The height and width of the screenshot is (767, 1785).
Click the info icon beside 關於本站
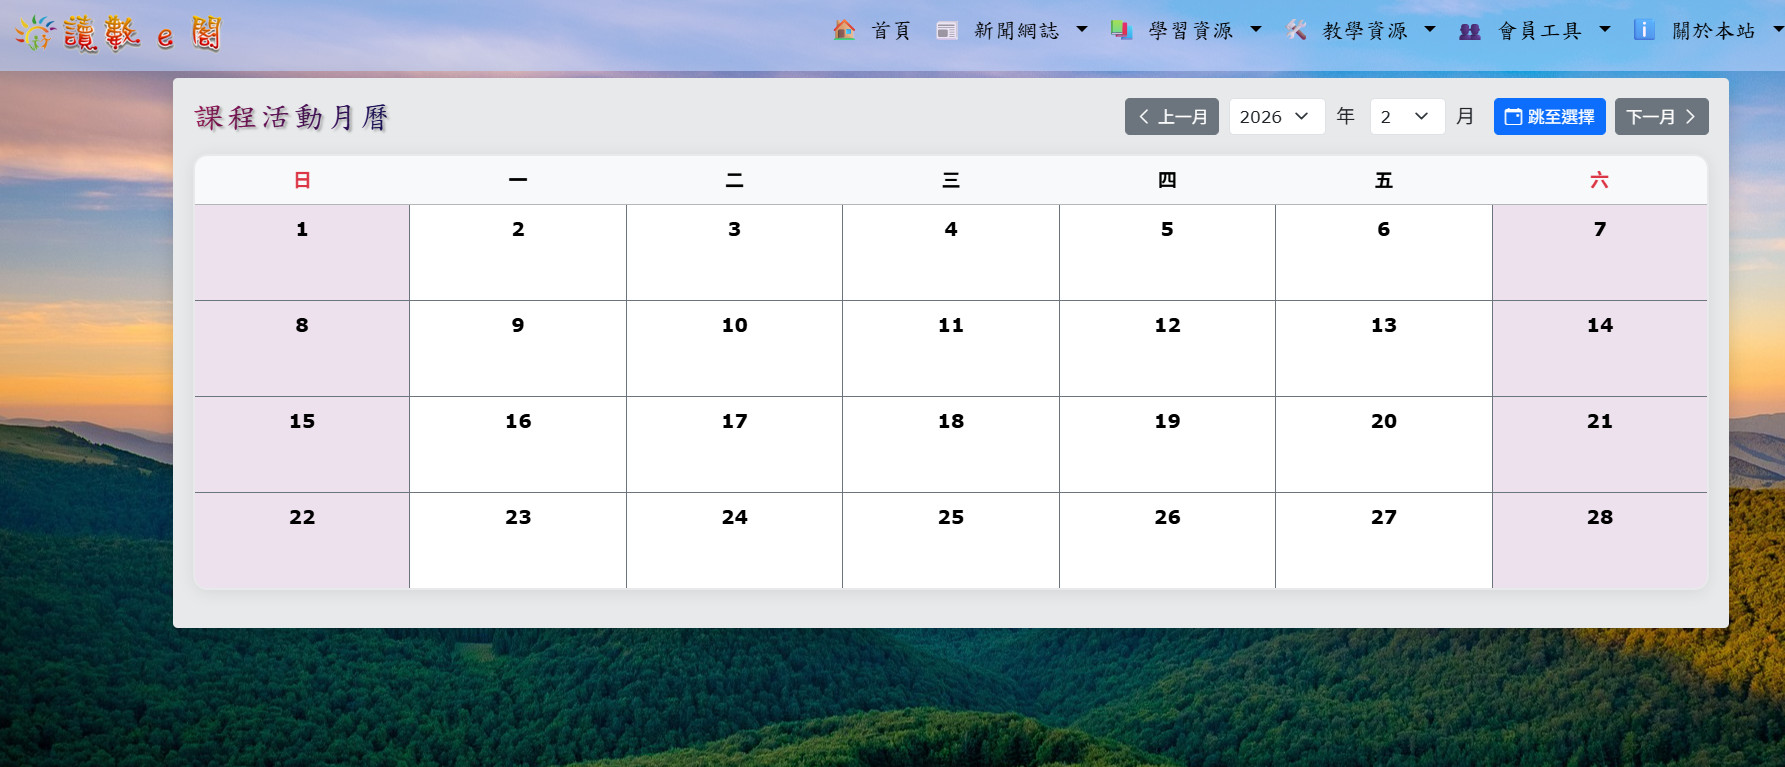(x=1644, y=31)
